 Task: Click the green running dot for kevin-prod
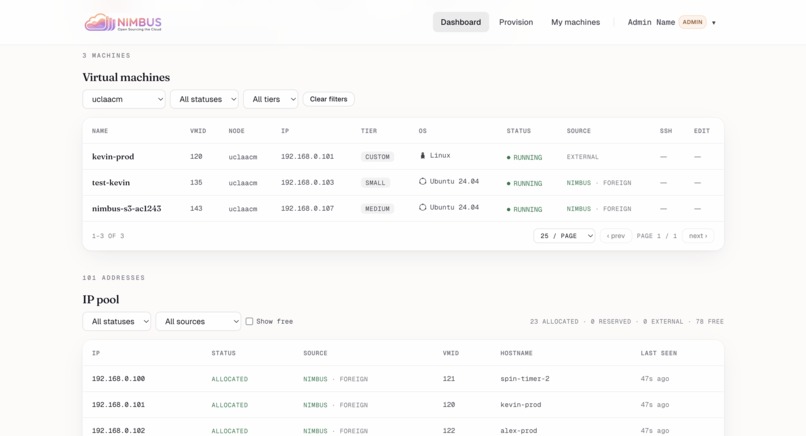pos(508,157)
